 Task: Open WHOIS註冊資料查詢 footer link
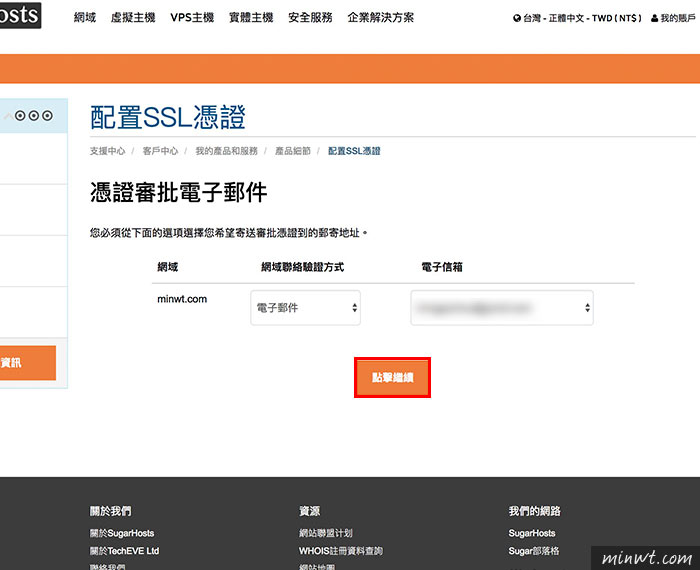(x=341, y=551)
